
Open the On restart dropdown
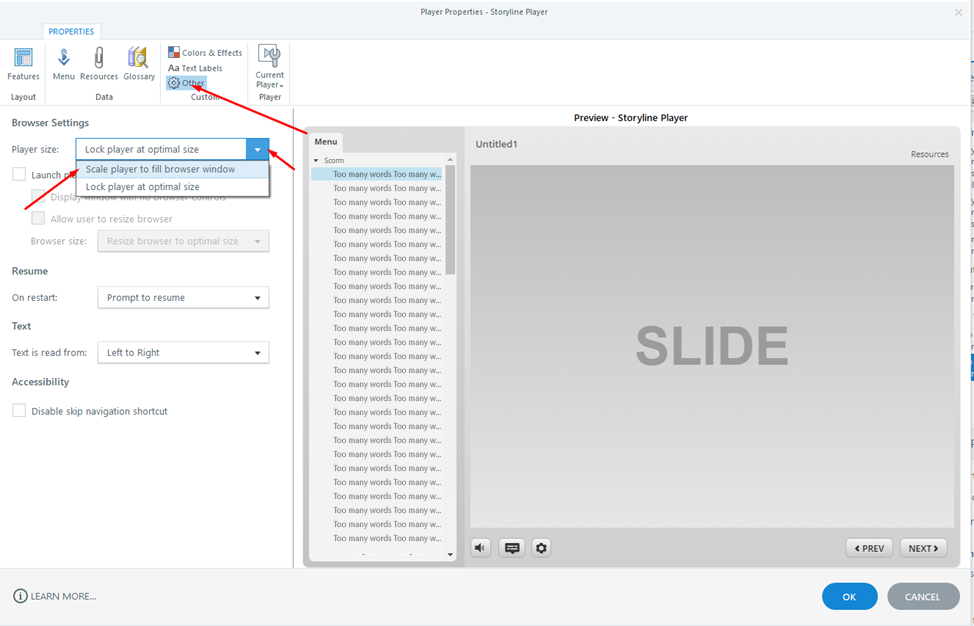[x=183, y=297]
